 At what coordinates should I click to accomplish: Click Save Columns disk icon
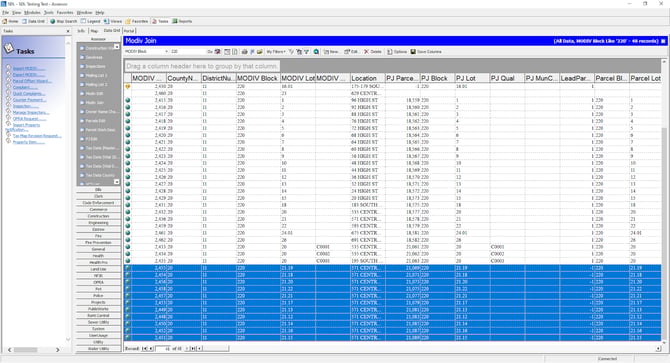413,52
